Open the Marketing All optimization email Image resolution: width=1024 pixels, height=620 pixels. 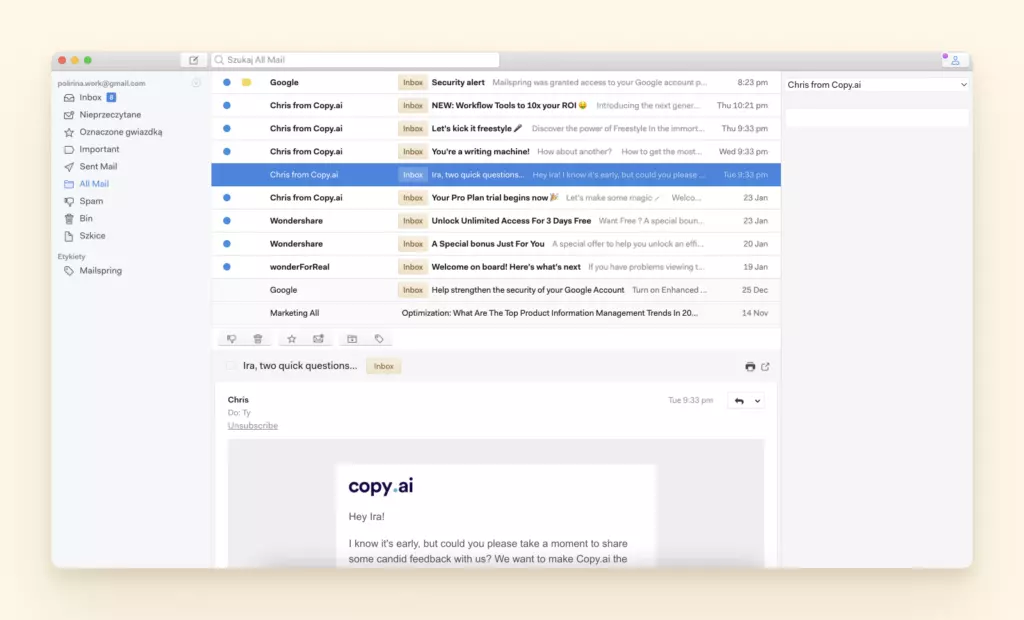[496, 313]
